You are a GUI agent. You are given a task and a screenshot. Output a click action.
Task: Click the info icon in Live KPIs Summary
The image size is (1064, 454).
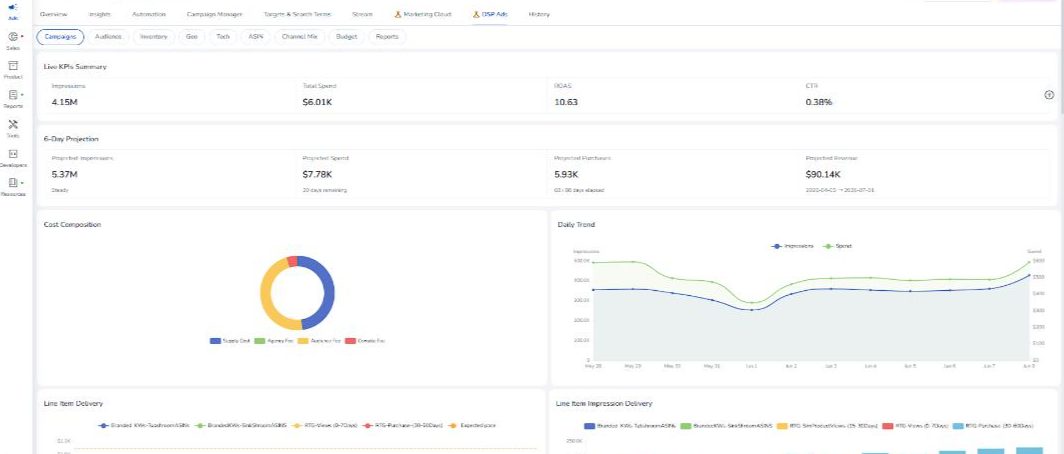[x=1048, y=95]
